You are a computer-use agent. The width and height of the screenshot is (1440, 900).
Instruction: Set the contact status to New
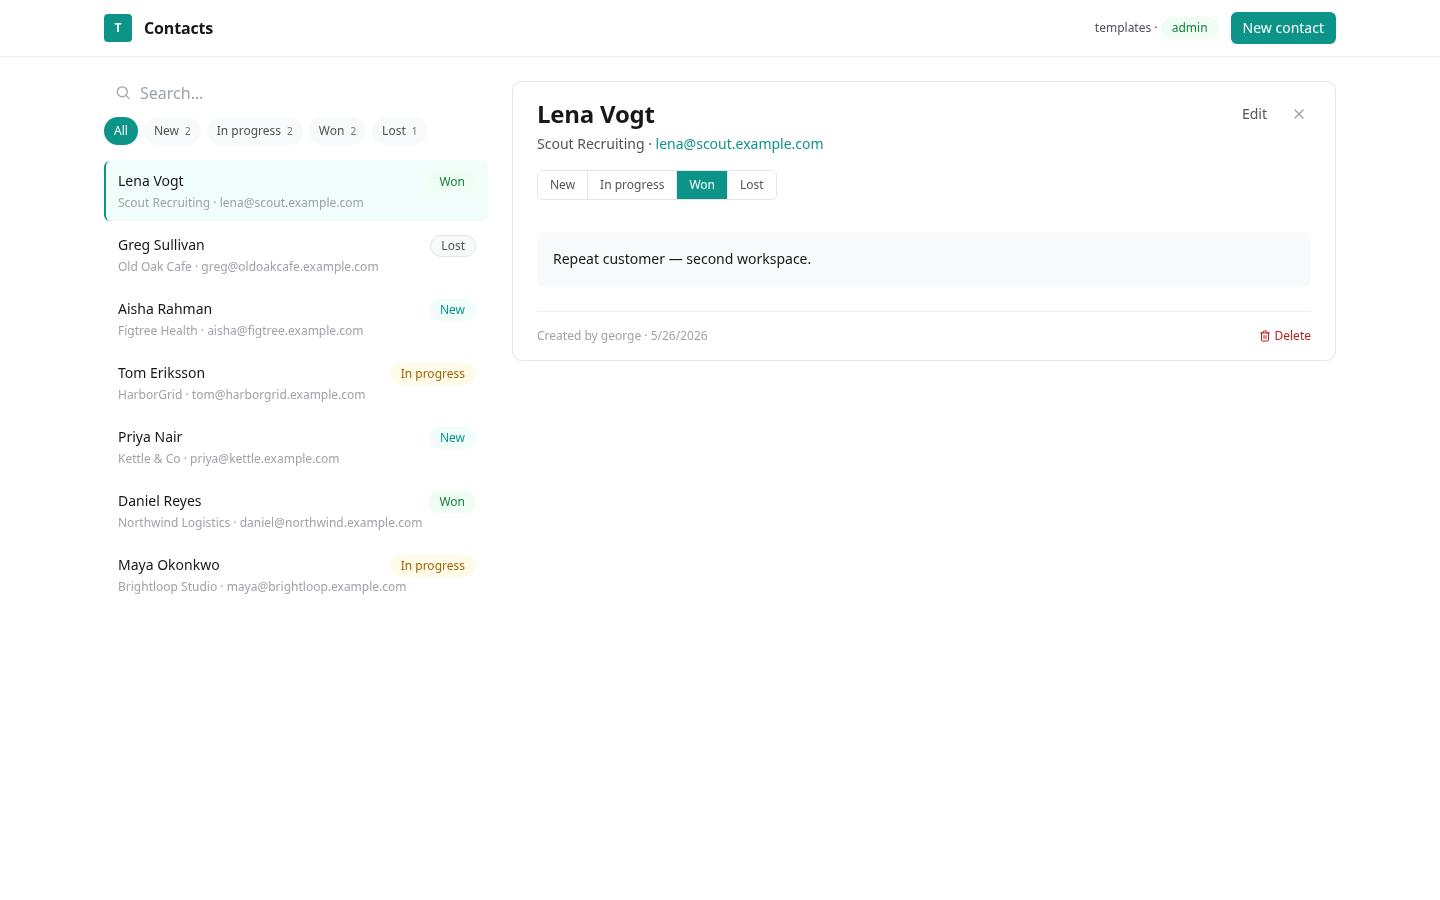562,185
